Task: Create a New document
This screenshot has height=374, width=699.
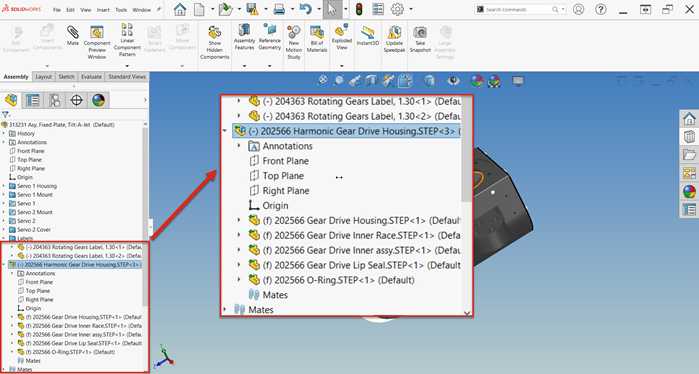Action: click(x=199, y=9)
